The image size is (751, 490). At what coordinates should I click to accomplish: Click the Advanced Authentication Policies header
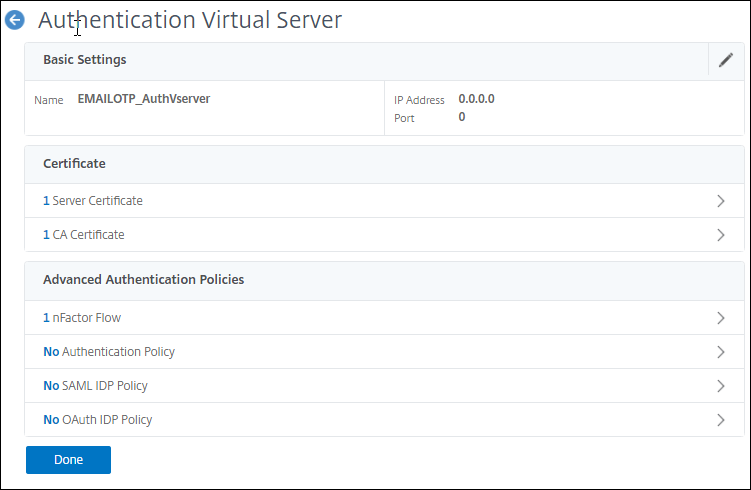point(143,280)
